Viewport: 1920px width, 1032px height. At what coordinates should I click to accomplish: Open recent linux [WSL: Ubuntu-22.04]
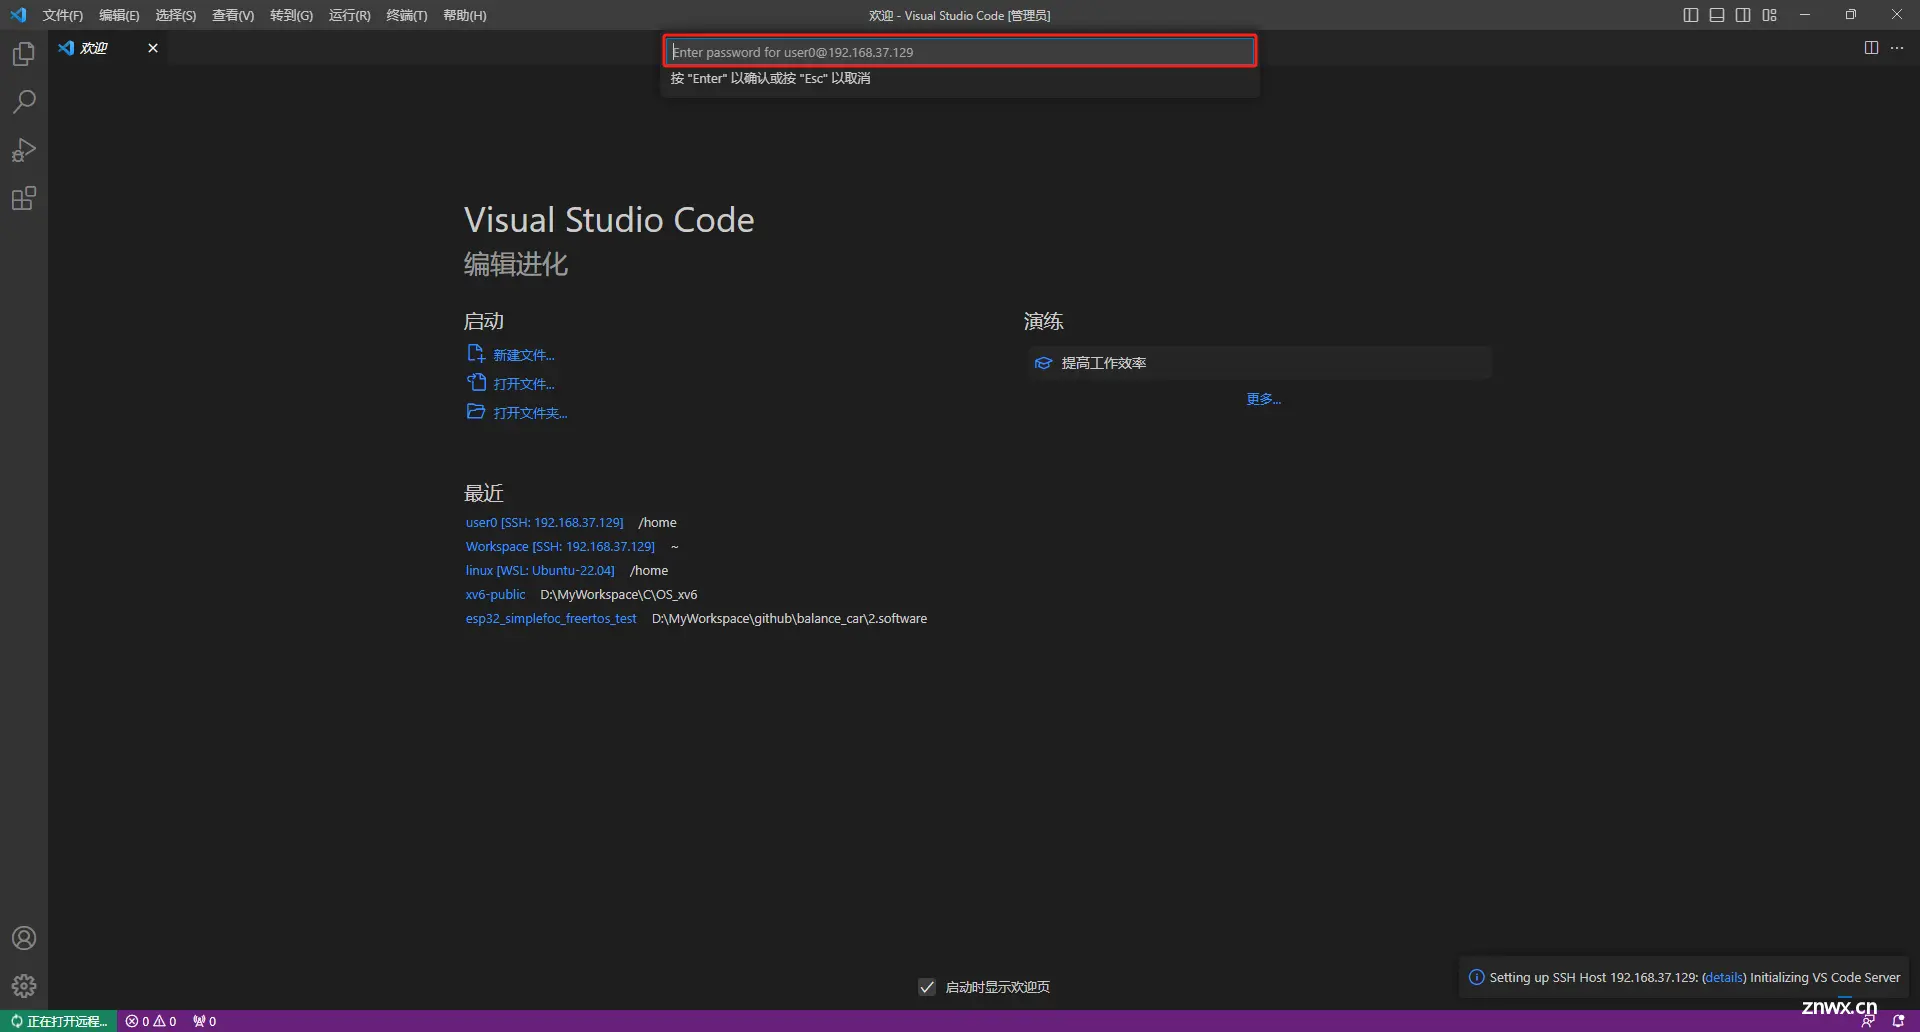pyautogui.click(x=540, y=570)
